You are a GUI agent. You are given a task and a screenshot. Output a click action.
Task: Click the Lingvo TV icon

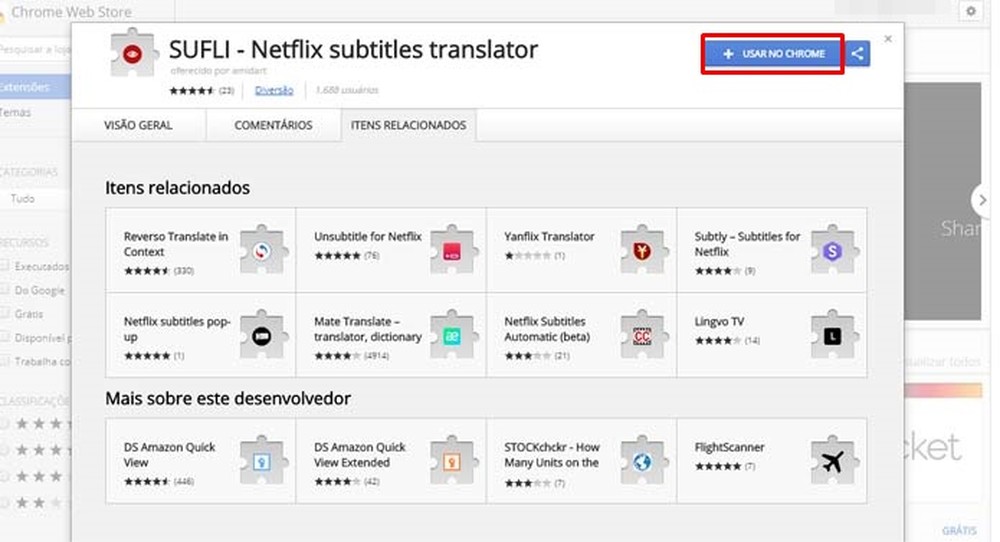click(833, 335)
